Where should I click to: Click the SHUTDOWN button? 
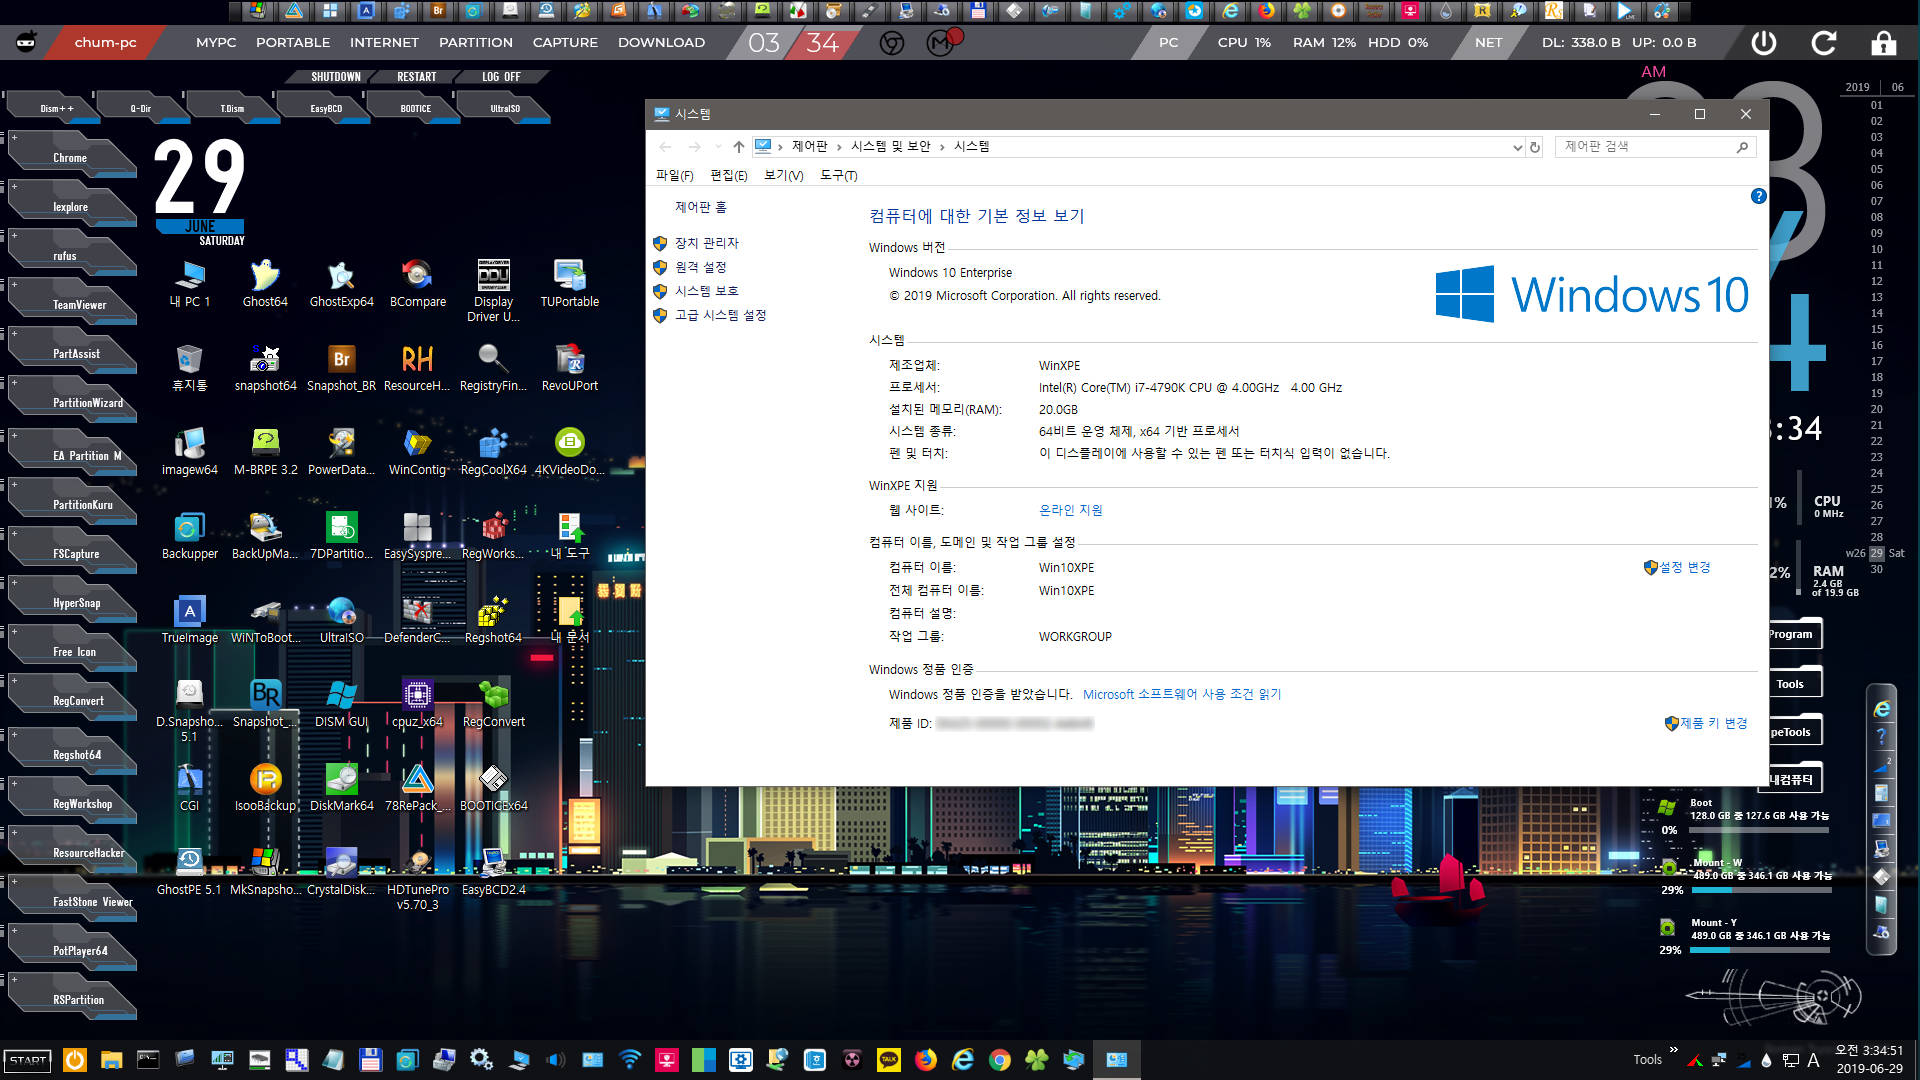(x=335, y=77)
